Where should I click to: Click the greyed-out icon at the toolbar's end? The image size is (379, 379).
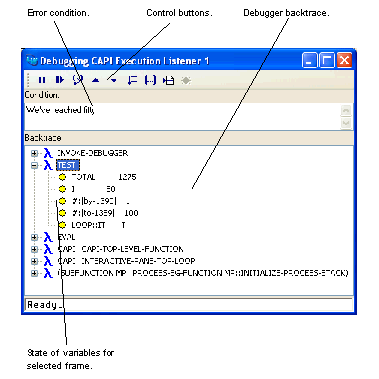[186, 80]
